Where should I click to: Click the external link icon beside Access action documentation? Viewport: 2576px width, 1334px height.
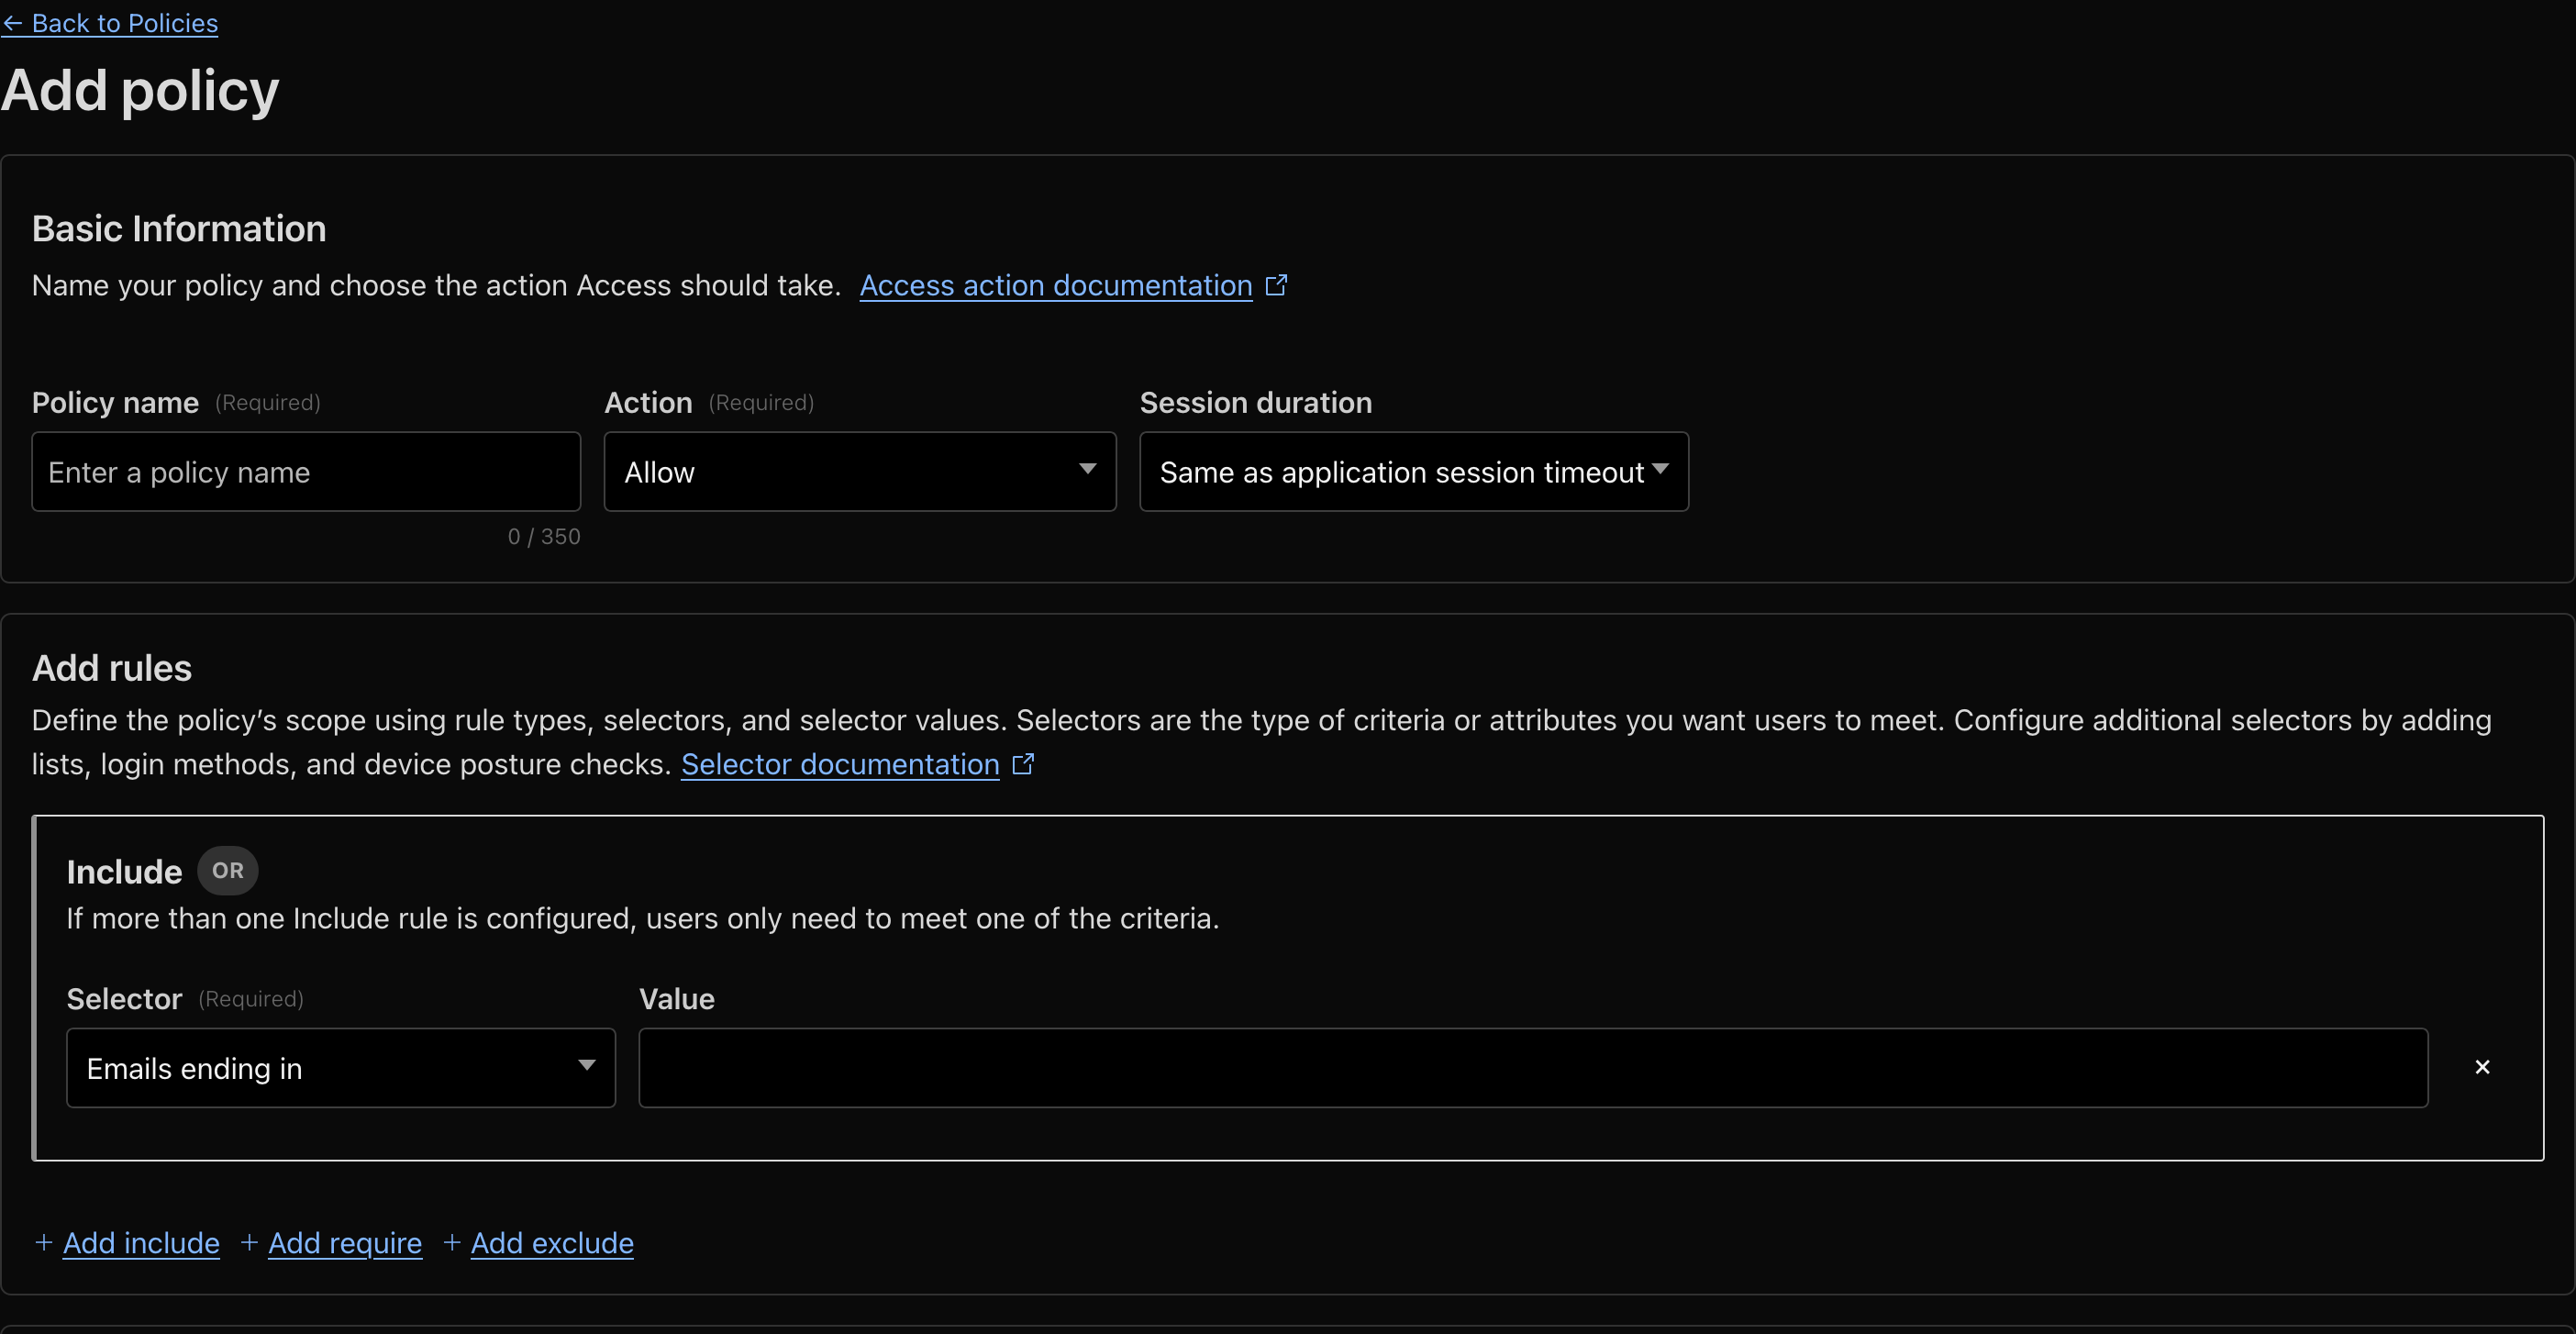click(1277, 285)
